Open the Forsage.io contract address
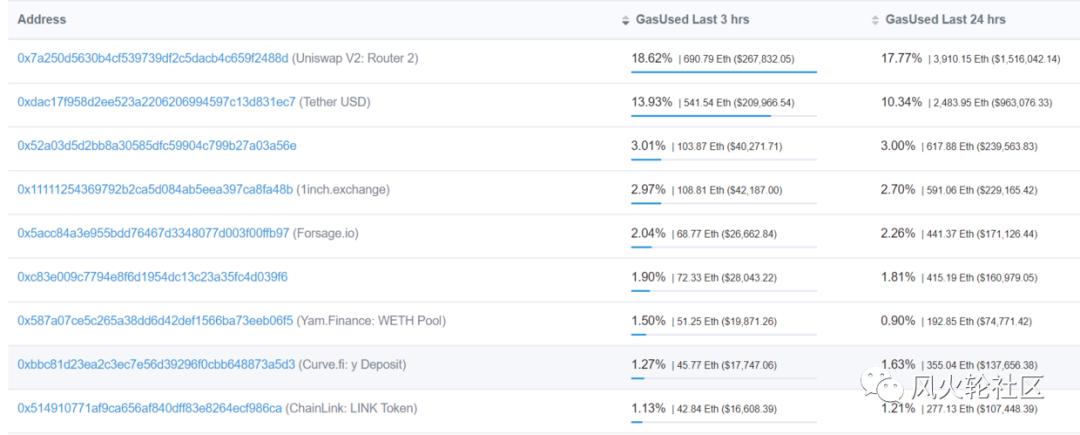Screen dimensions: 1080x435 tap(153, 233)
